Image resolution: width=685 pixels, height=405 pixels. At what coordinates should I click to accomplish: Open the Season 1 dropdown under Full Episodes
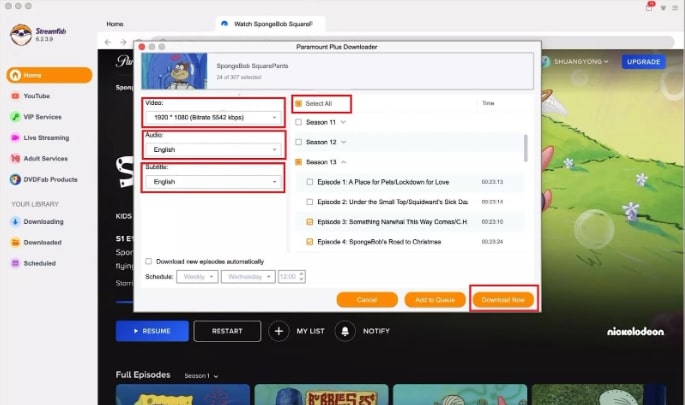tap(201, 376)
